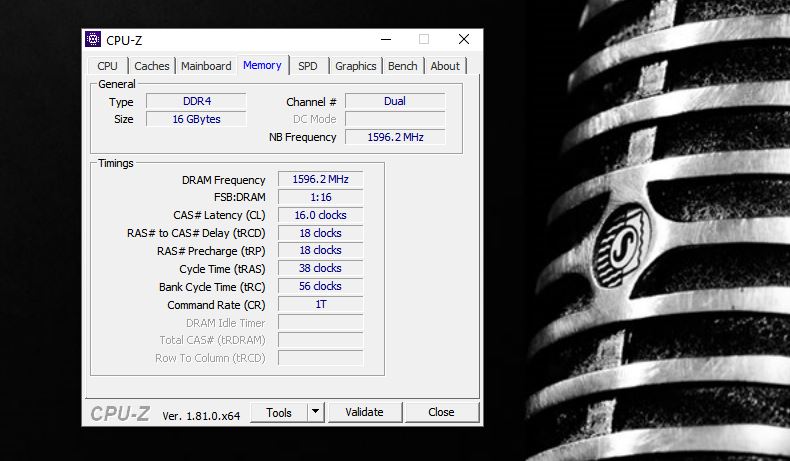The width and height of the screenshot is (790, 461).
Task: Click the version text Ver. 1.81.0.x64
Action: point(201,416)
